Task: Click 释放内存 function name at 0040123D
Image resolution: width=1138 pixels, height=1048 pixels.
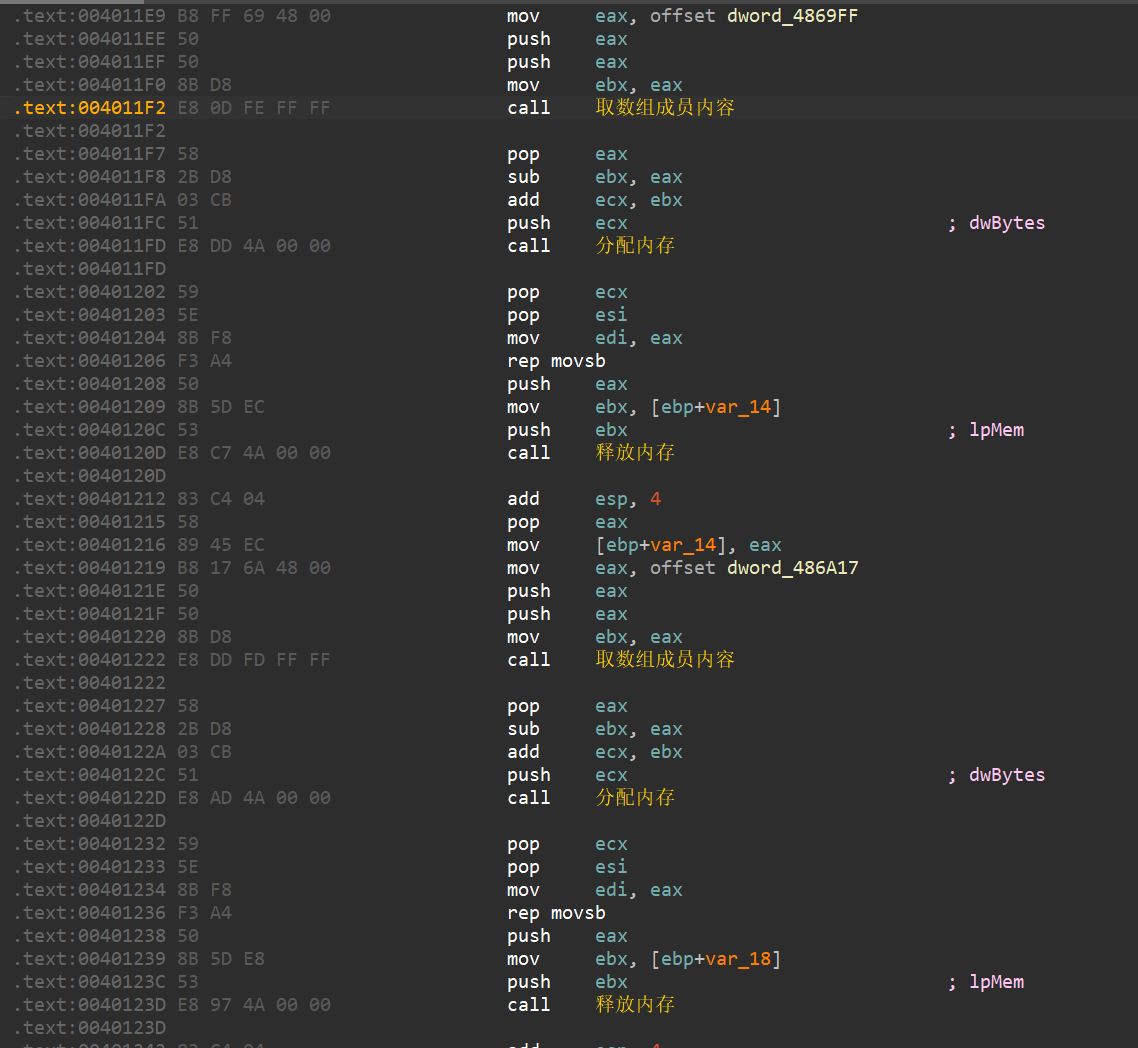Action: (635, 1005)
